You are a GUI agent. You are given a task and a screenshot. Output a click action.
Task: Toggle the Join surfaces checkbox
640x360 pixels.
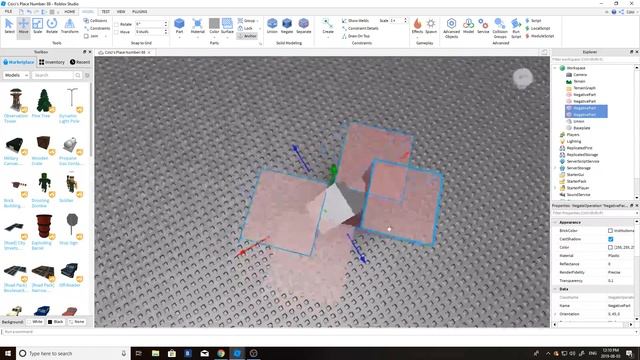click(91, 36)
